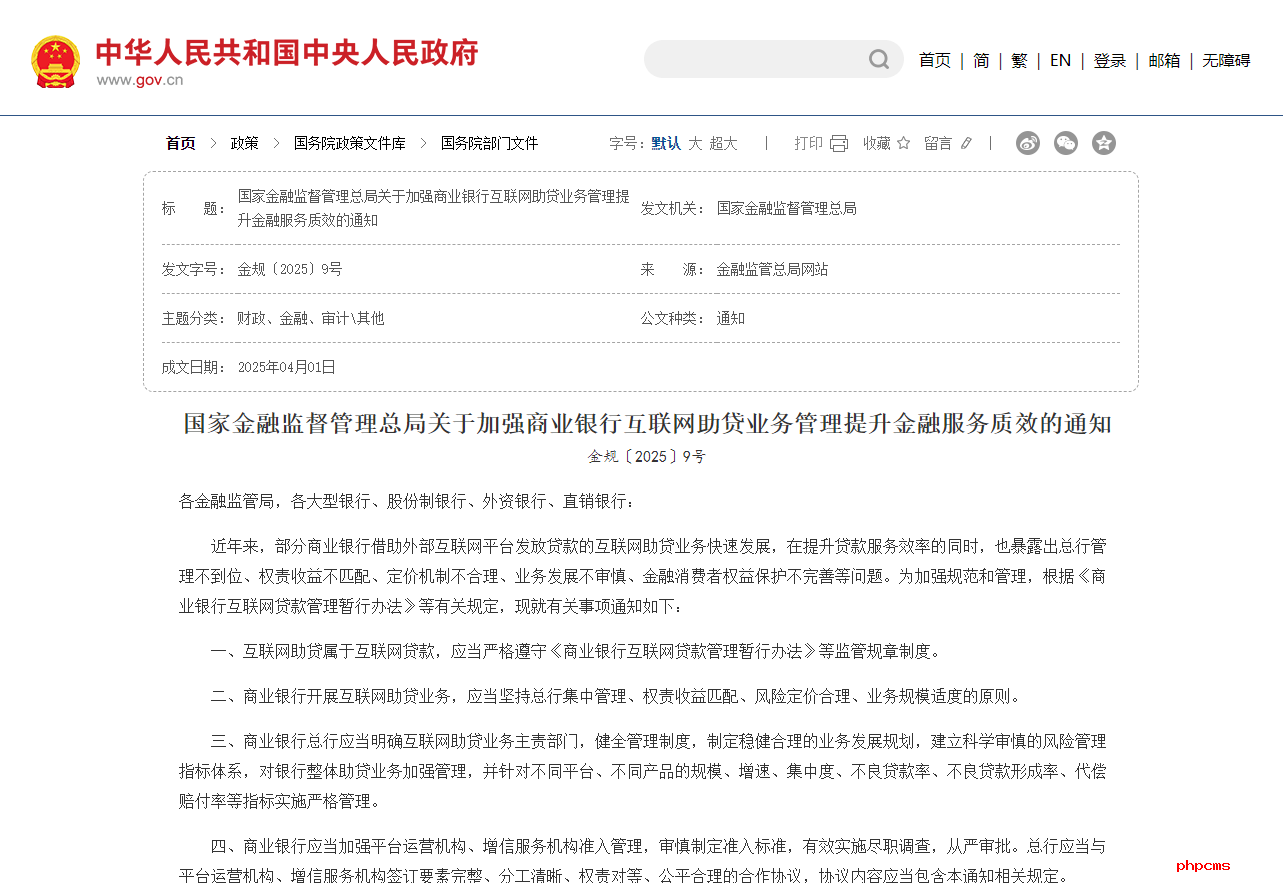The width and height of the screenshot is (1283, 883).
Task: Share to QQ Zone star icon
Action: point(1104,143)
